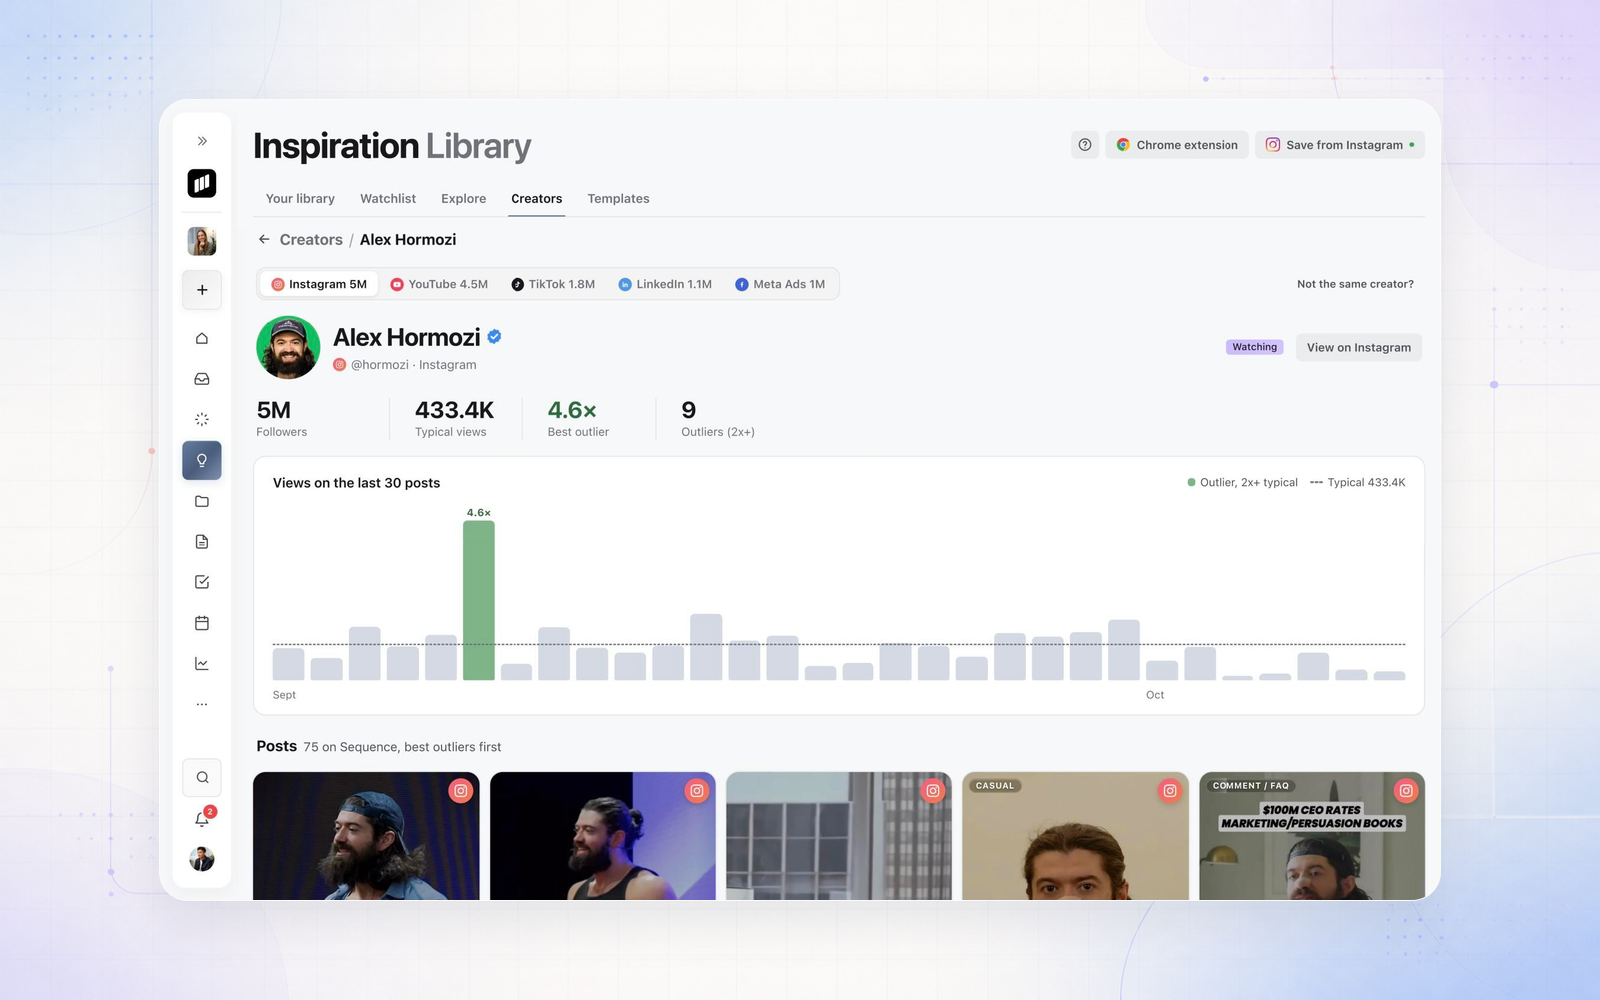The height and width of the screenshot is (1000, 1600).
Task: Open search with the magnifier icon
Action: point(202,777)
